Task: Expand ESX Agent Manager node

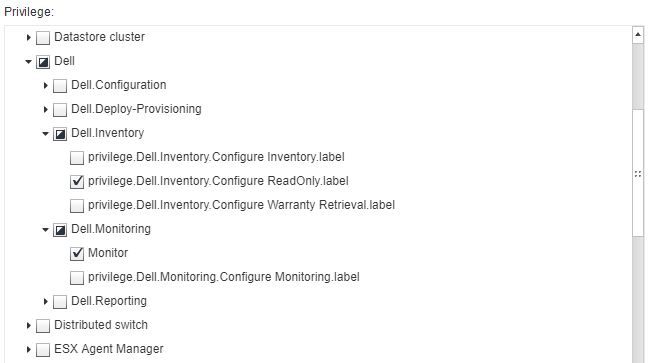Action: pyautogui.click(x=29, y=350)
